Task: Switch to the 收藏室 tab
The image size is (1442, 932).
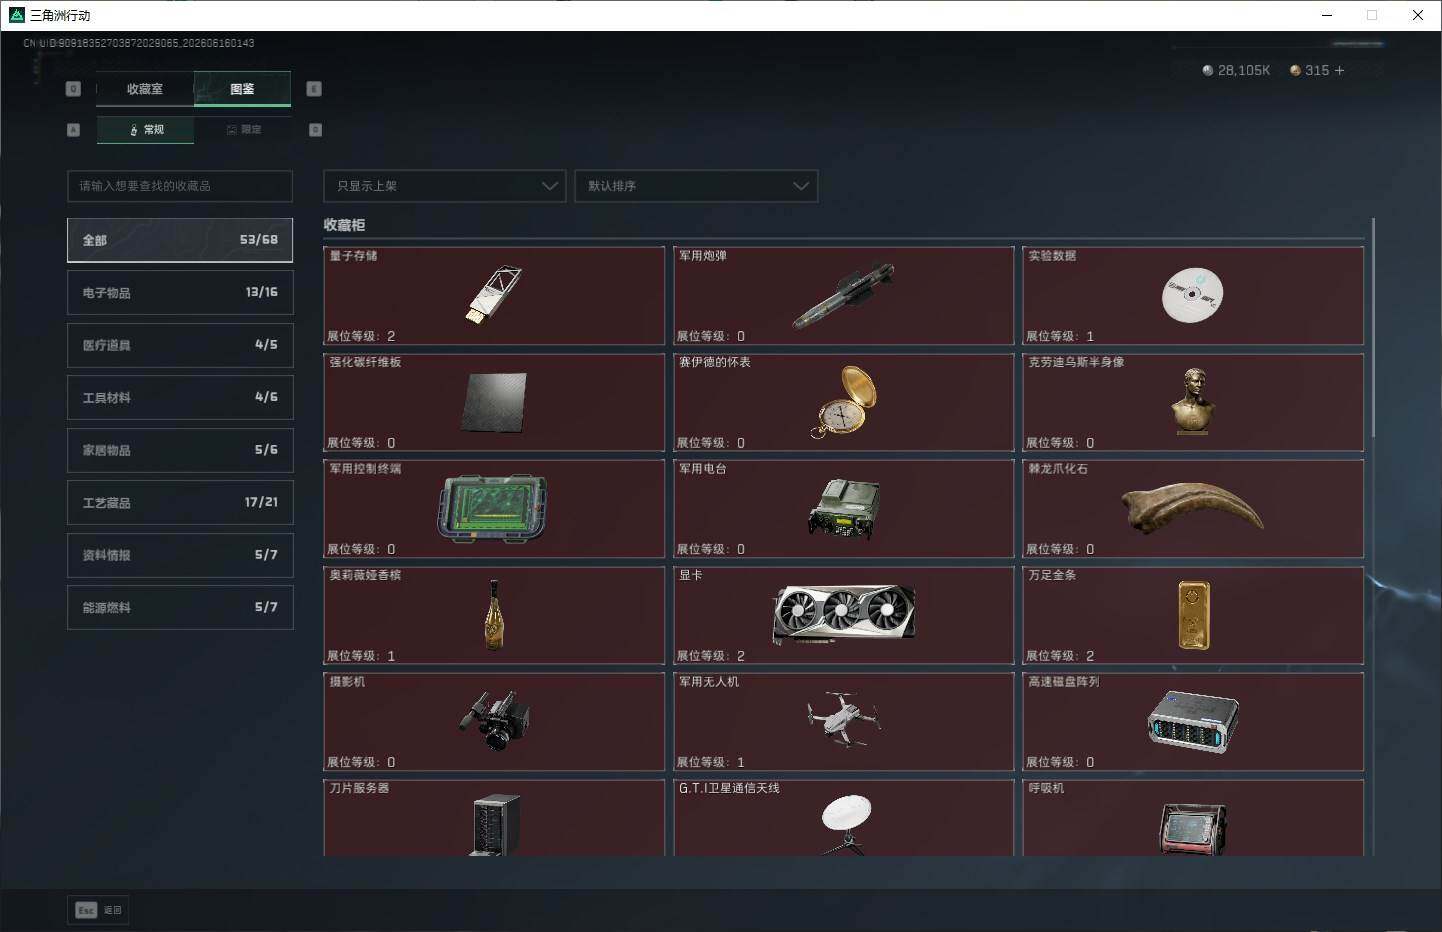Action: 145,89
